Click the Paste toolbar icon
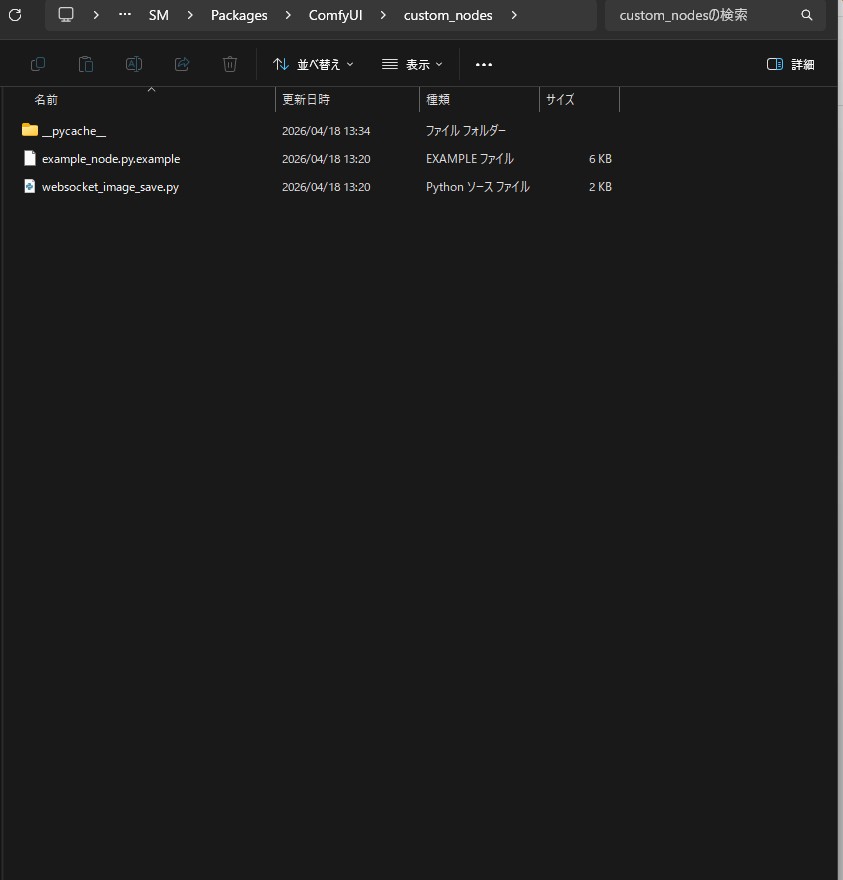The width and height of the screenshot is (843, 880). point(86,64)
